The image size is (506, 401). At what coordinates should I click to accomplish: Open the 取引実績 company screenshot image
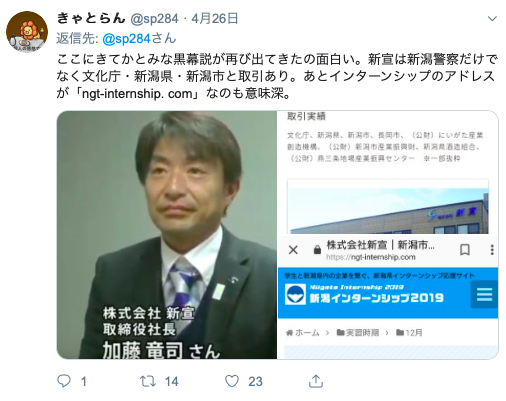click(x=388, y=172)
